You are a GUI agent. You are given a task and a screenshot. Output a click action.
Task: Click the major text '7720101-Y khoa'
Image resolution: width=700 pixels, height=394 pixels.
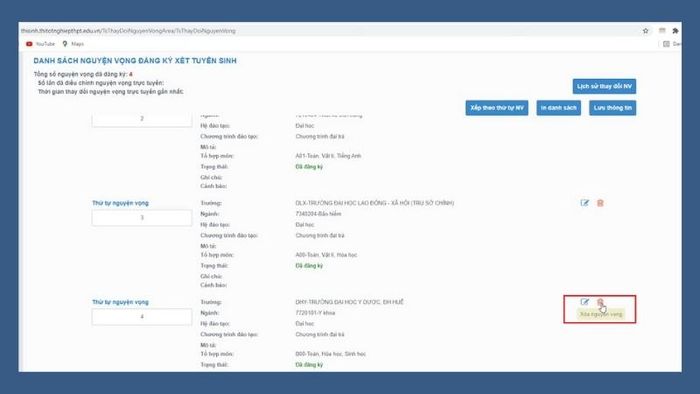pos(315,313)
